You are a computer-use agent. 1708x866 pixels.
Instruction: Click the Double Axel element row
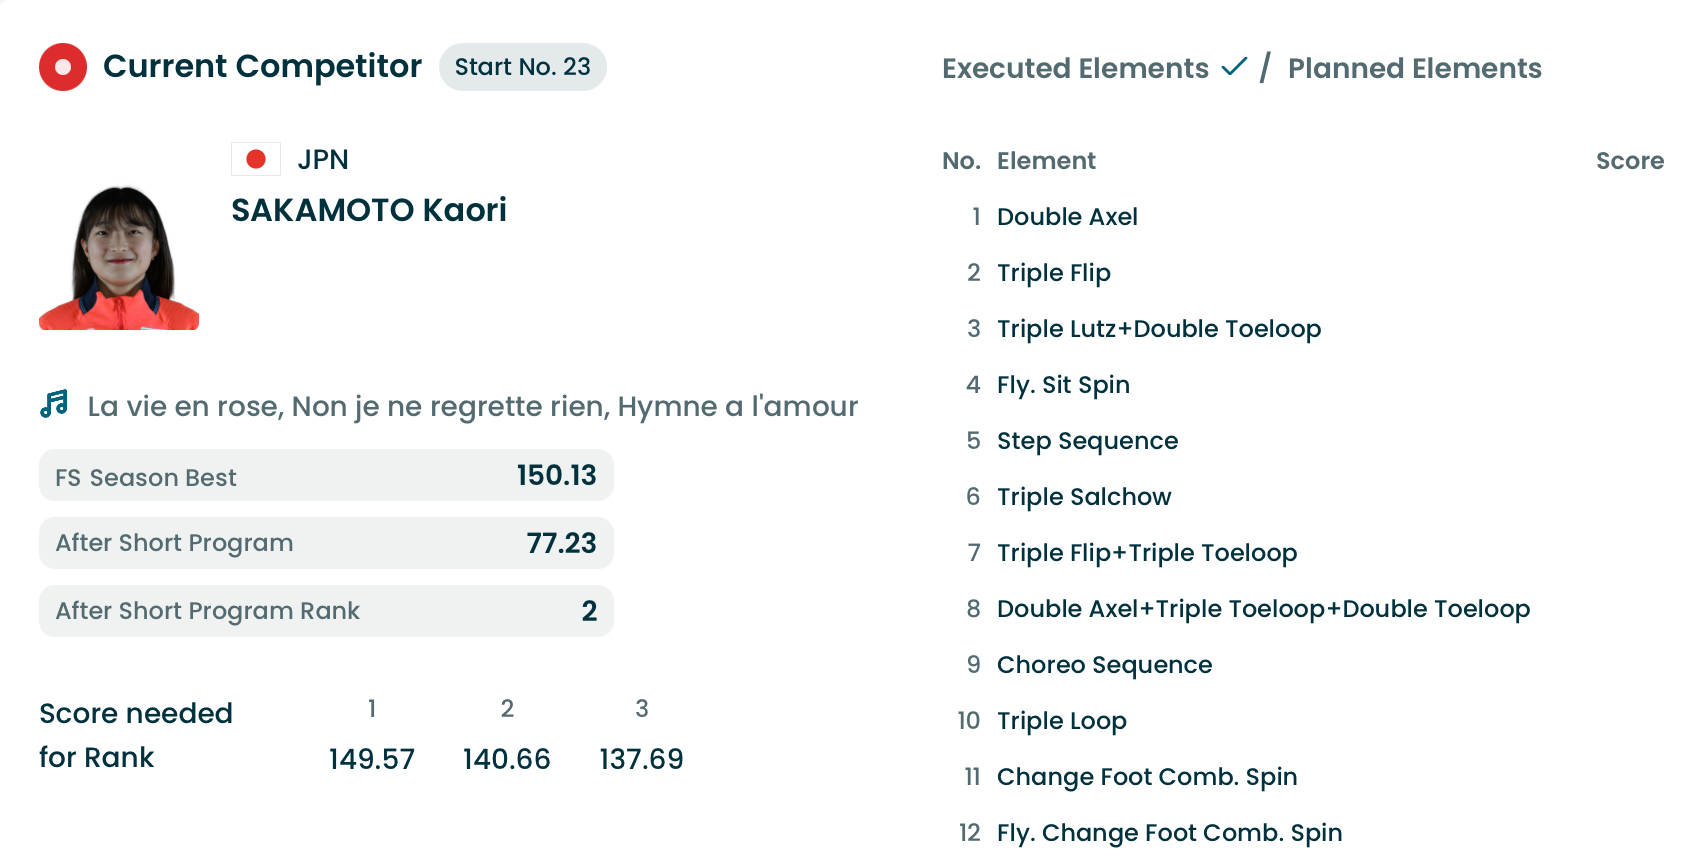[1067, 217]
